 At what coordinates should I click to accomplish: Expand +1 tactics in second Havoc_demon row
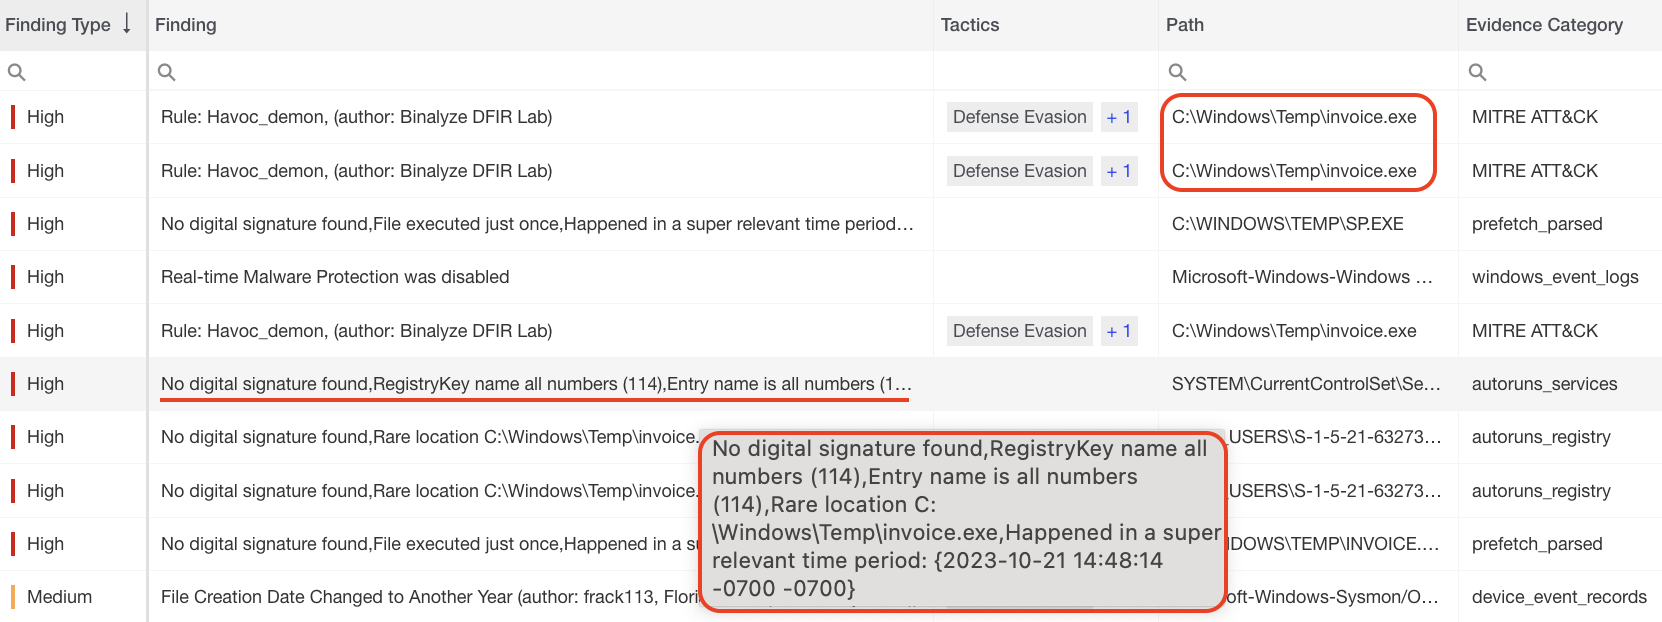[1118, 171]
